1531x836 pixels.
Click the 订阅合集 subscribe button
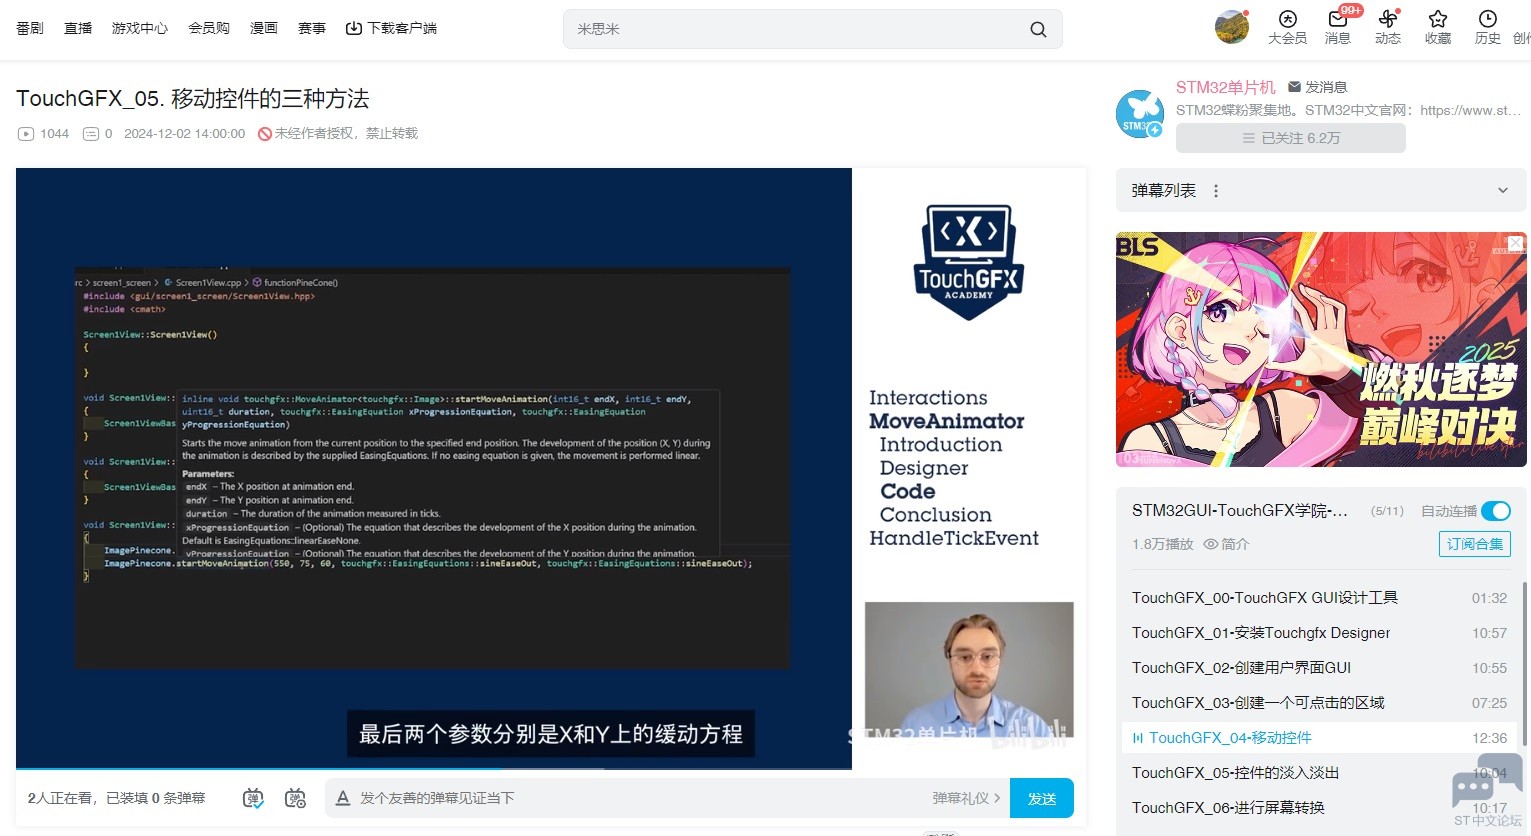click(x=1474, y=544)
